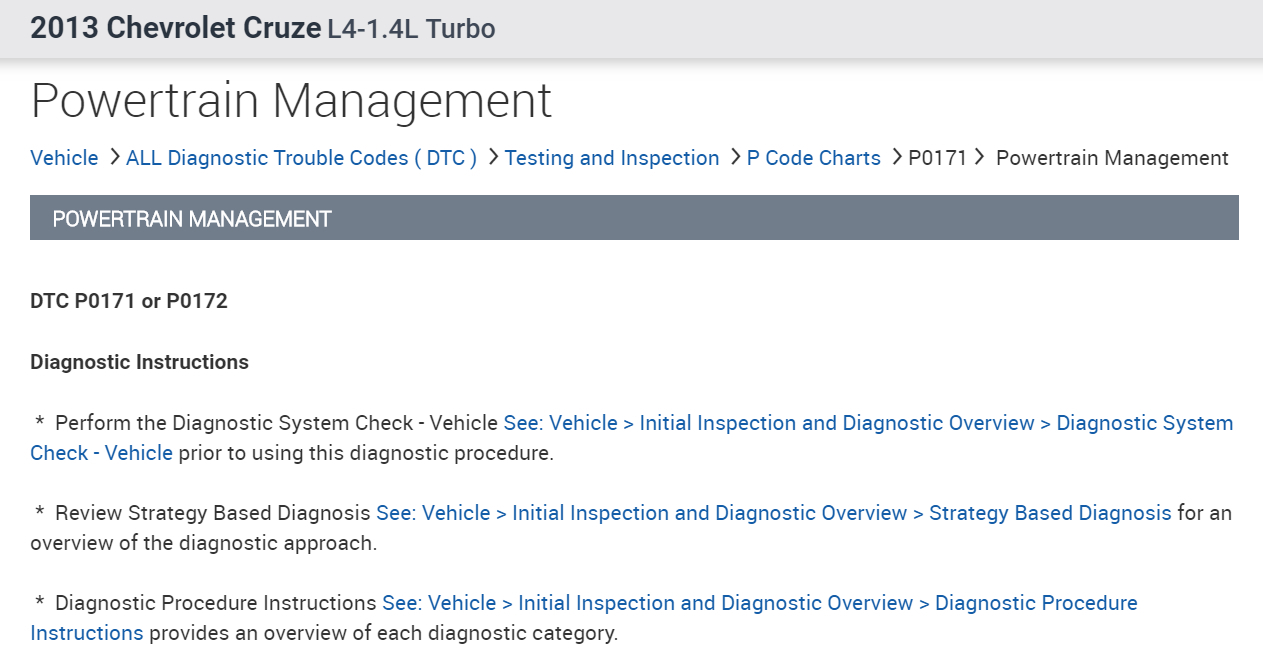The image size is (1263, 672).
Task: Select the P0171 breadcrumb item
Action: tap(938, 158)
